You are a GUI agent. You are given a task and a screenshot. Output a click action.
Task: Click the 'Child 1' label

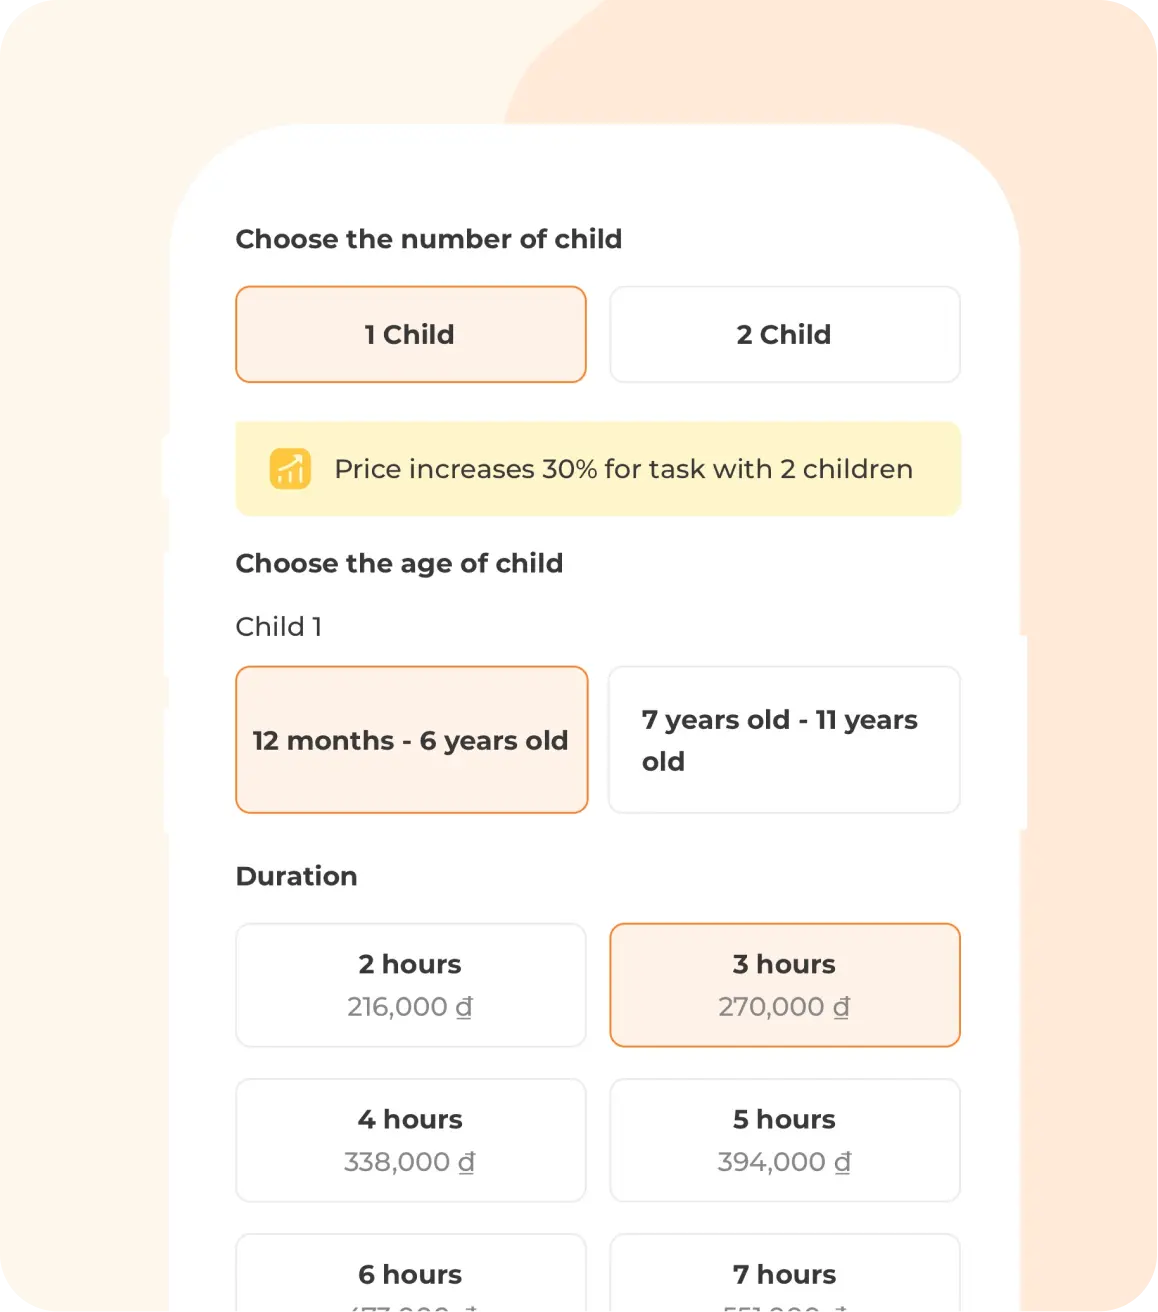pos(278,627)
